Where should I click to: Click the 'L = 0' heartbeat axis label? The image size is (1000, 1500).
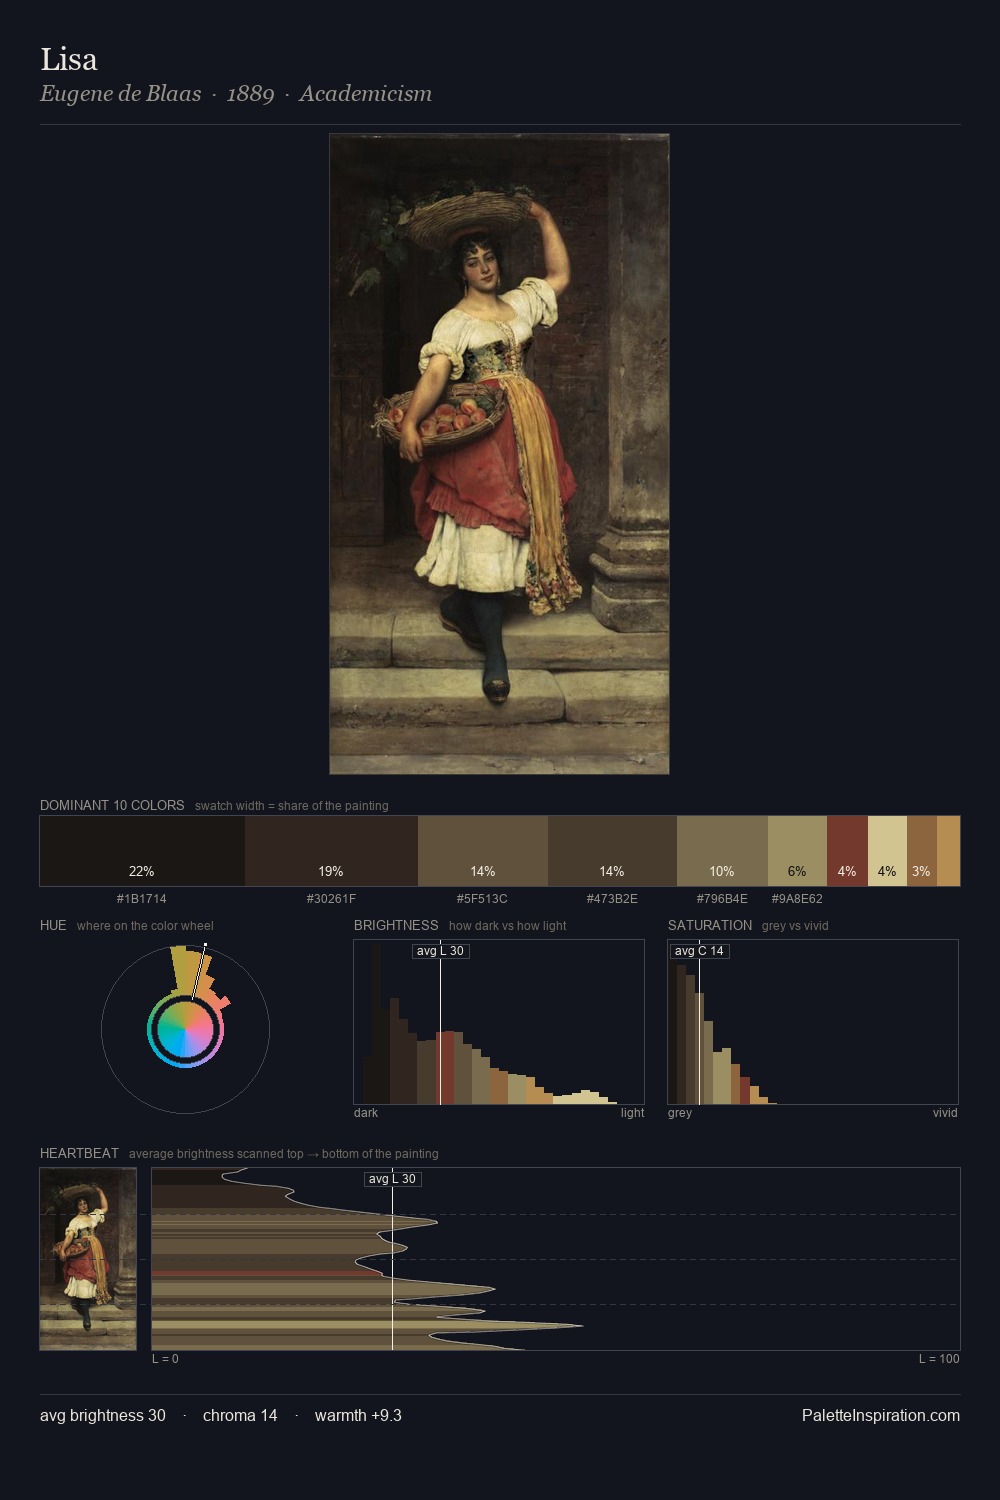click(165, 1359)
